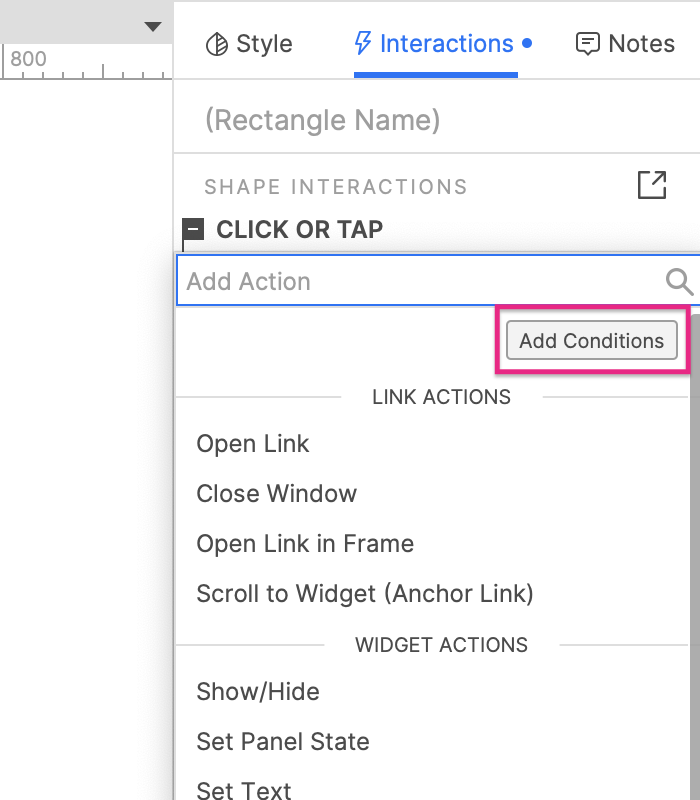Viewport: 700px width, 800px height.
Task: Click the action list scrollbar
Action: coord(694,560)
